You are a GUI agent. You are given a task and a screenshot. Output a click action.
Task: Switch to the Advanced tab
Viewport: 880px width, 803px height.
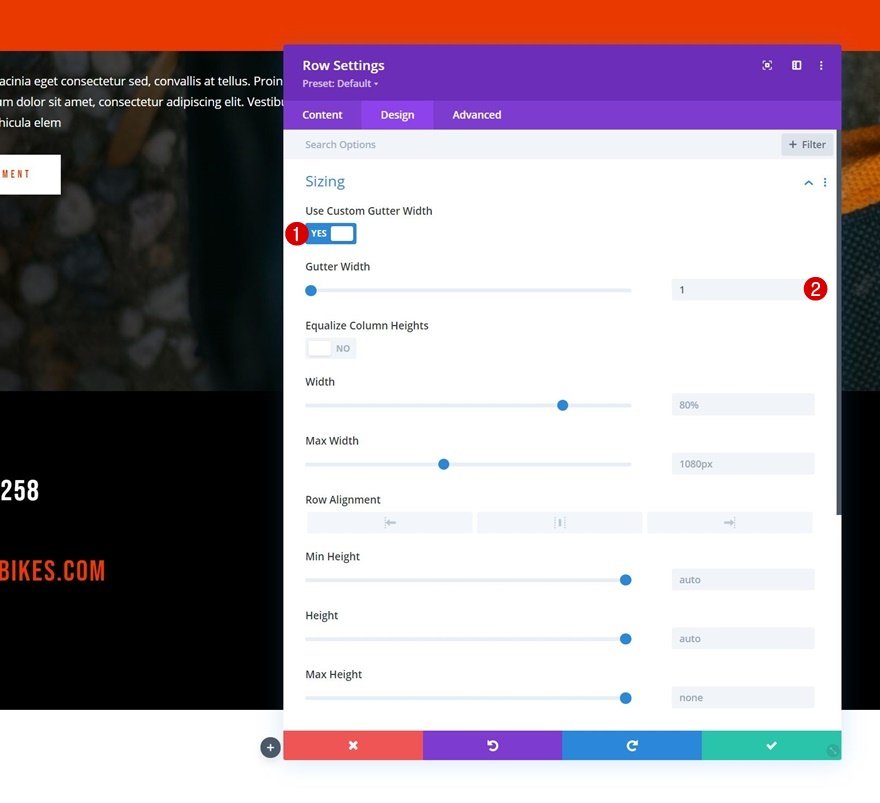(476, 115)
